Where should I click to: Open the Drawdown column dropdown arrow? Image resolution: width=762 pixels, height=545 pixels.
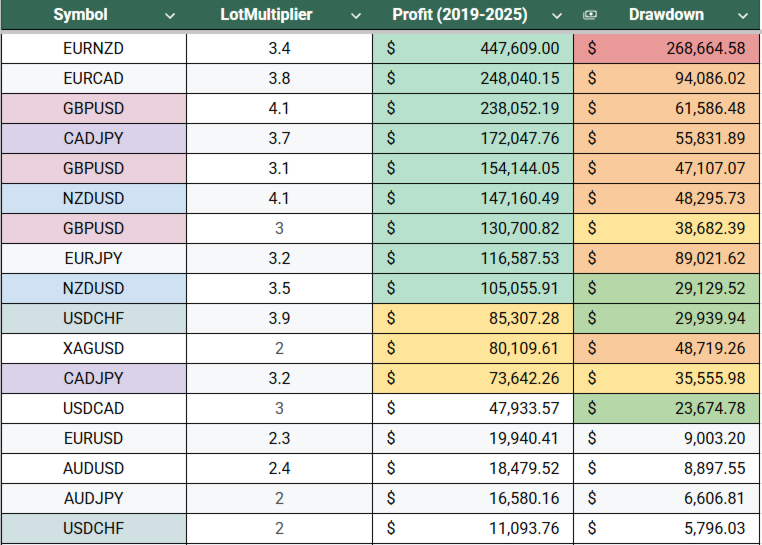tap(741, 16)
